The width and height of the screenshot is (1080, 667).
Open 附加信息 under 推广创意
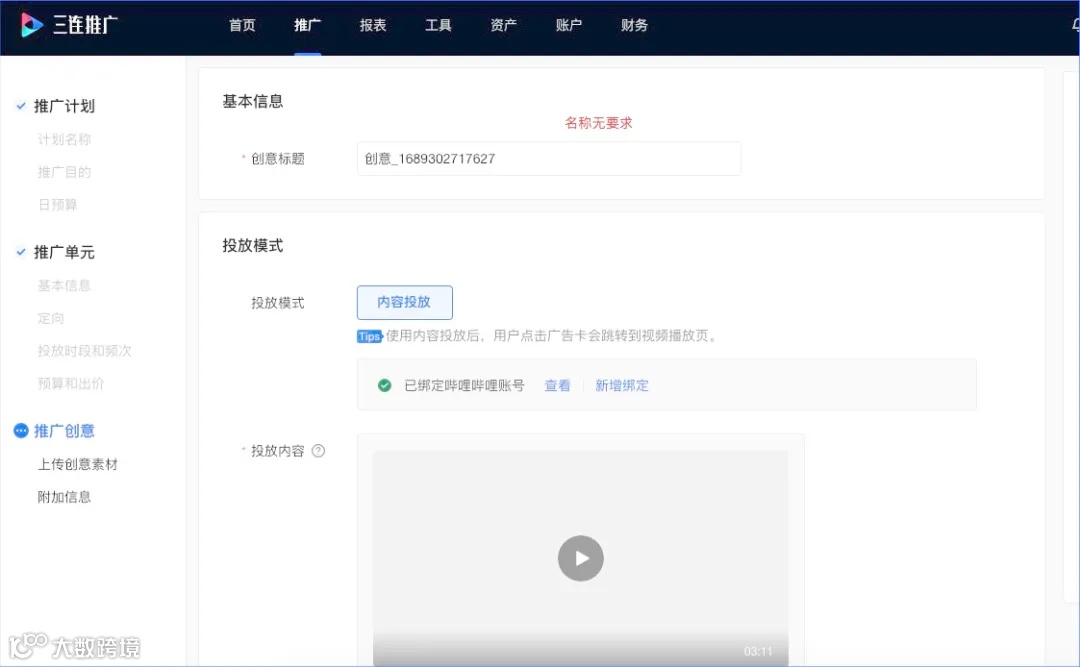(x=64, y=497)
